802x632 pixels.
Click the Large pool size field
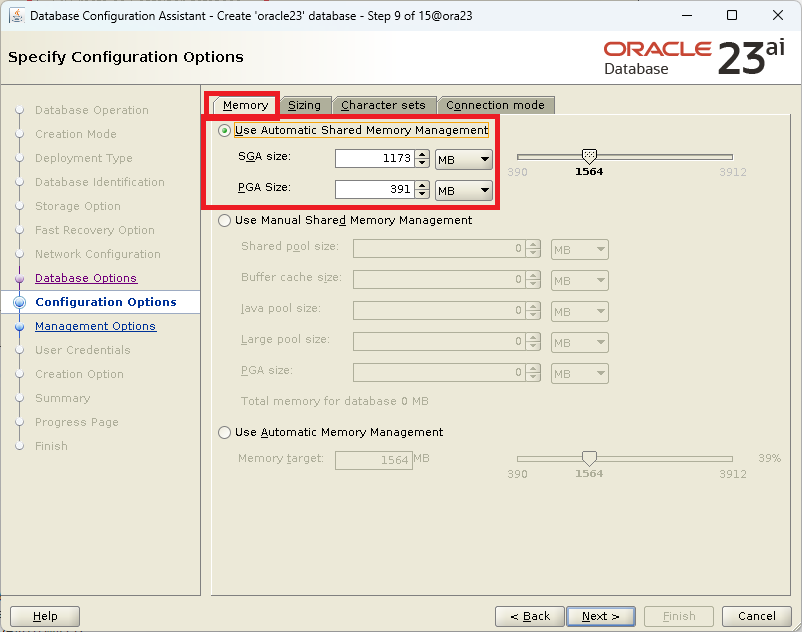[439, 341]
